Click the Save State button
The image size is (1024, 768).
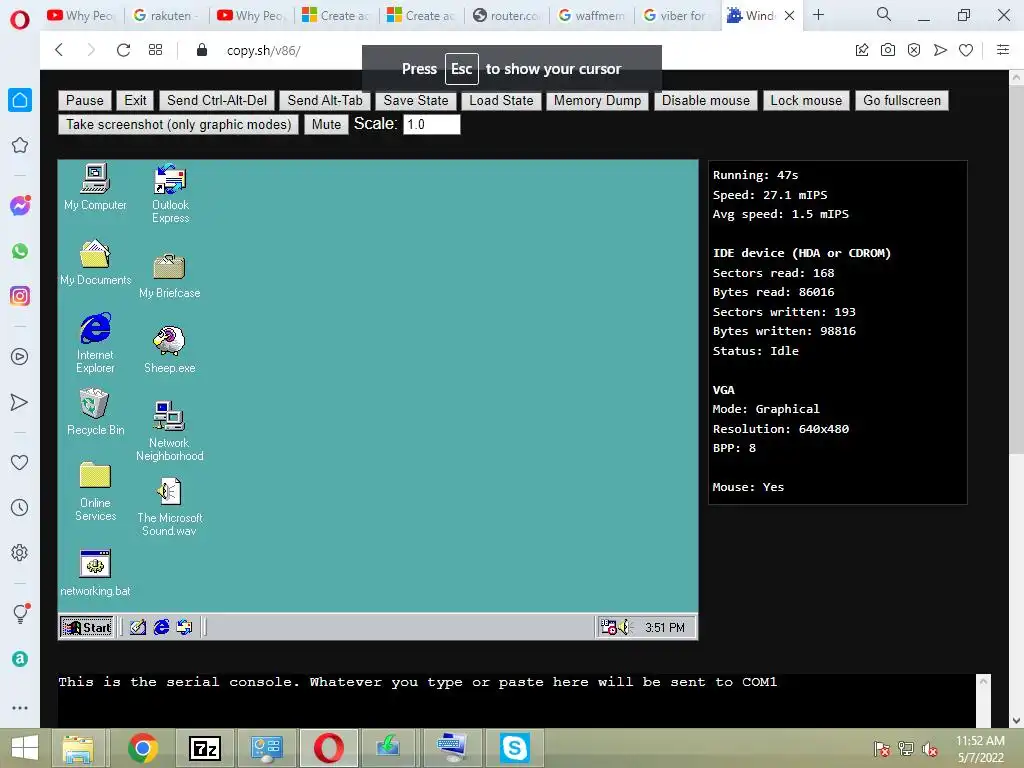[x=416, y=101]
